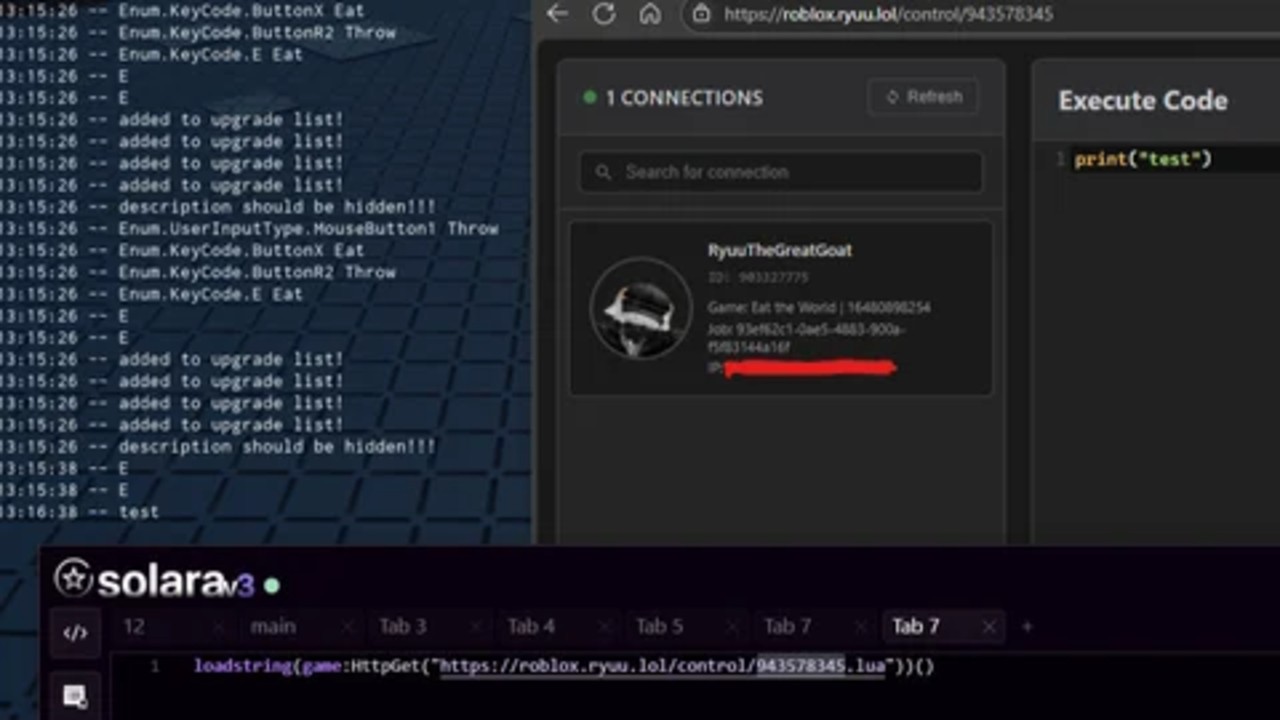
Task: View site info via the address bar lock icon
Action: (x=702, y=14)
